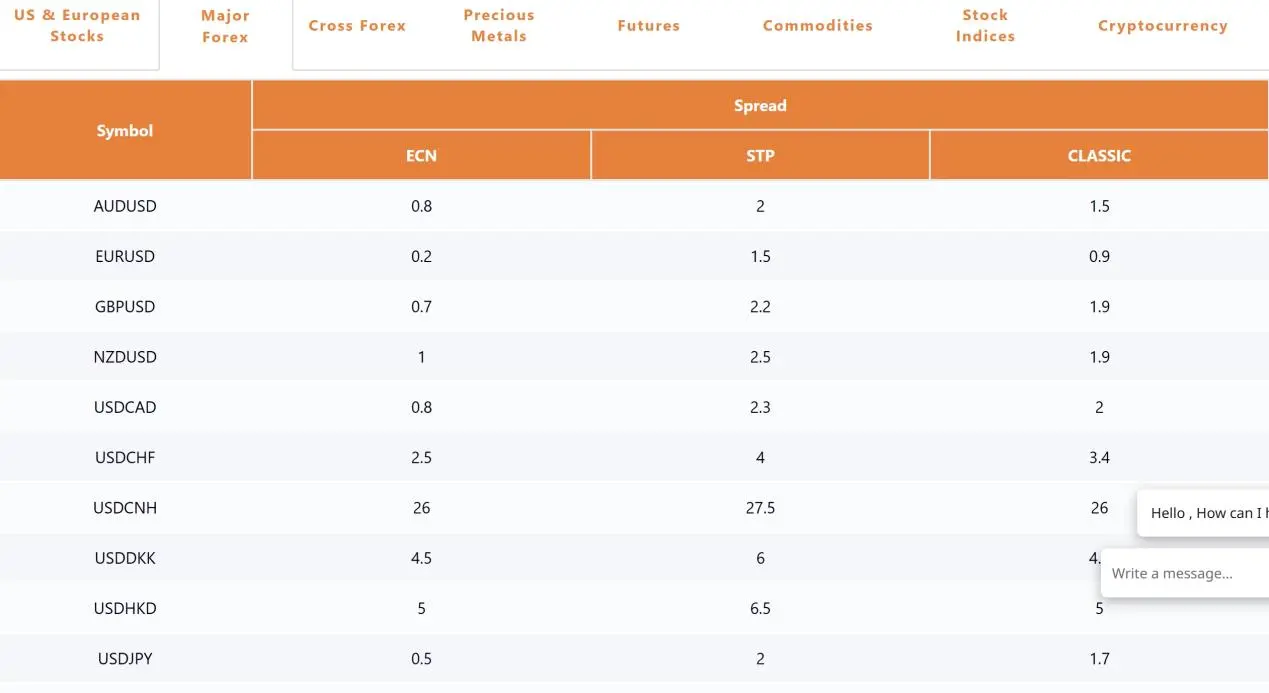
Task: Open the Hello chat greeting bubble
Action: click(x=1203, y=513)
